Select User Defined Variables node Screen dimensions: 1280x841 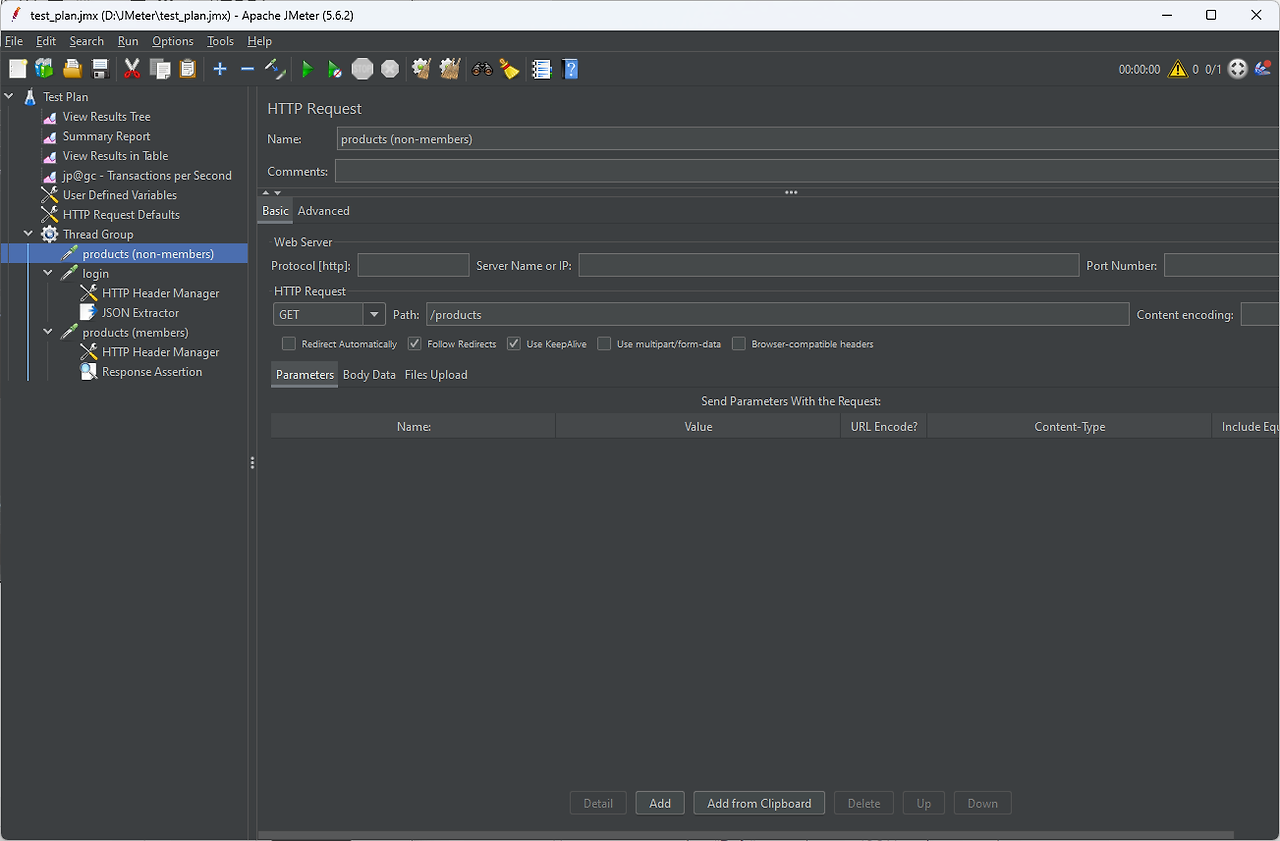[x=119, y=195]
